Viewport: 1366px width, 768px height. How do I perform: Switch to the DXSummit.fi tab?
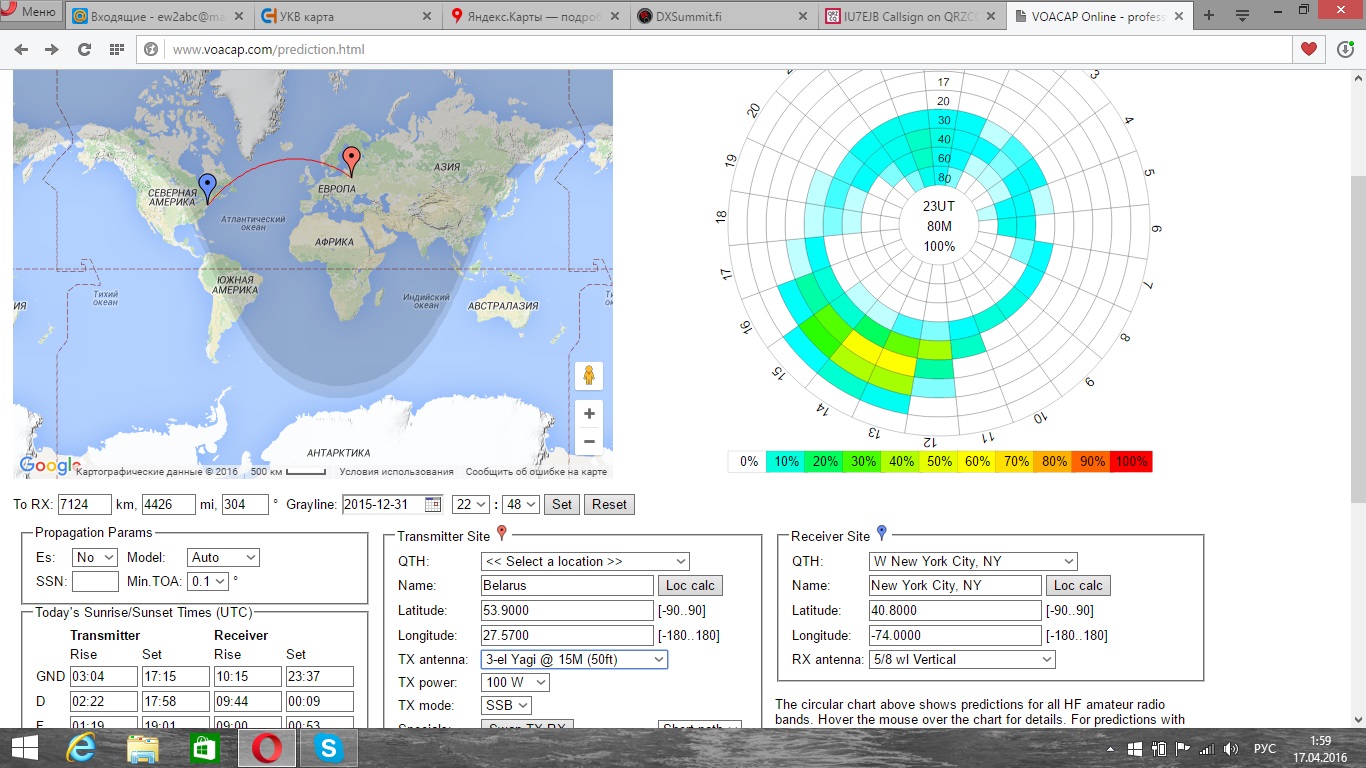click(x=723, y=16)
